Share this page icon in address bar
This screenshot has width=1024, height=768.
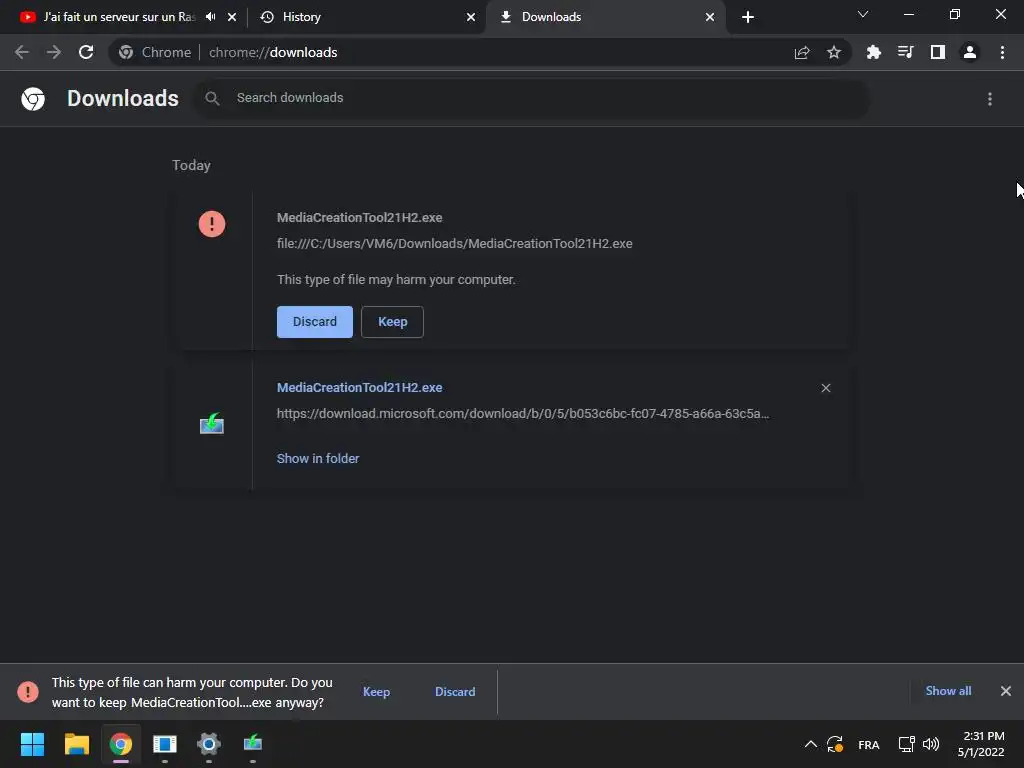click(x=802, y=52)
